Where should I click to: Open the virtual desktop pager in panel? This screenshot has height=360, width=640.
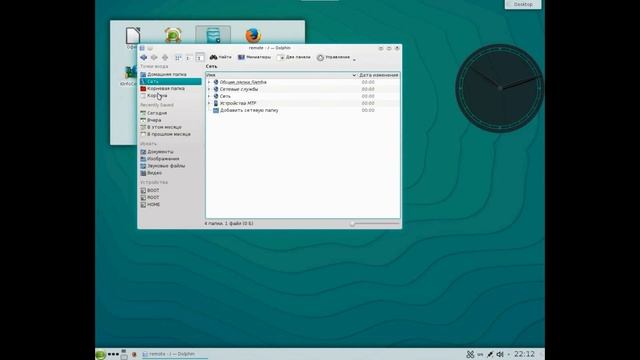pyautogui.click(x=124, y=354)
